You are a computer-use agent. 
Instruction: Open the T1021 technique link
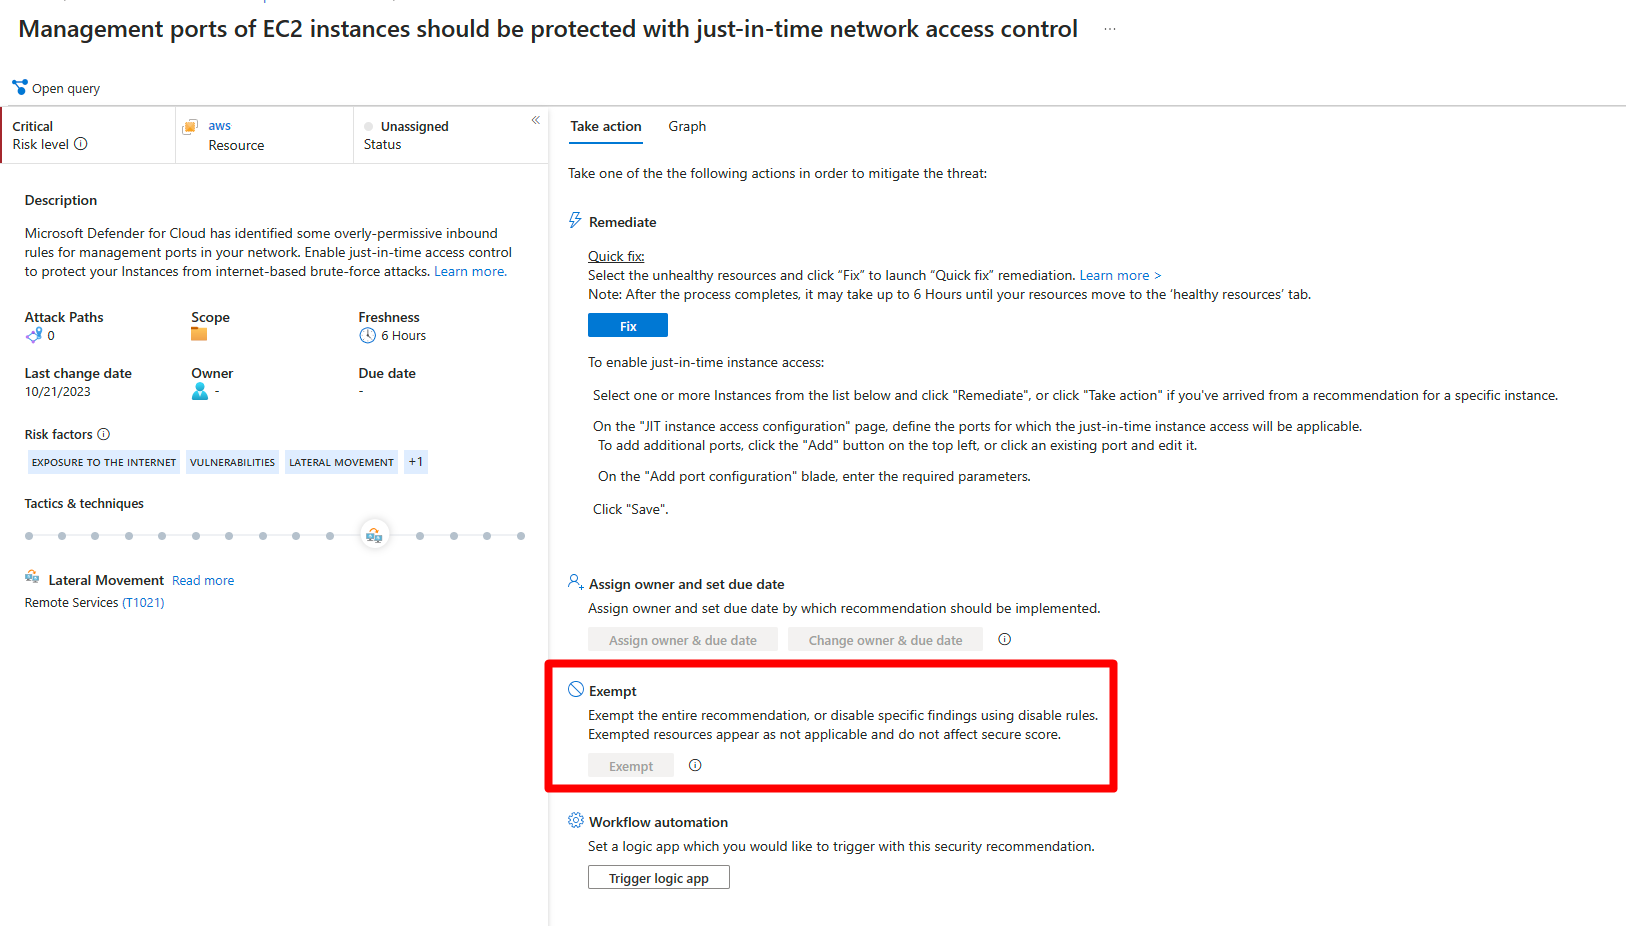(143, 603)
